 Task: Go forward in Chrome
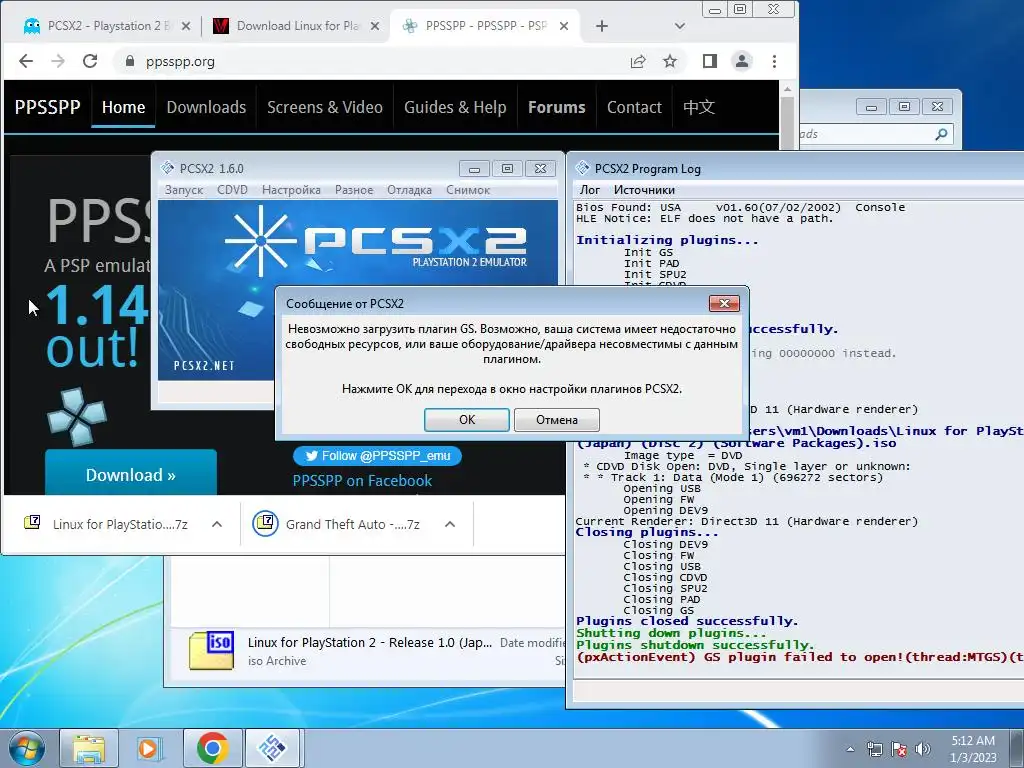pyautogui.click(x=58, y=61)
